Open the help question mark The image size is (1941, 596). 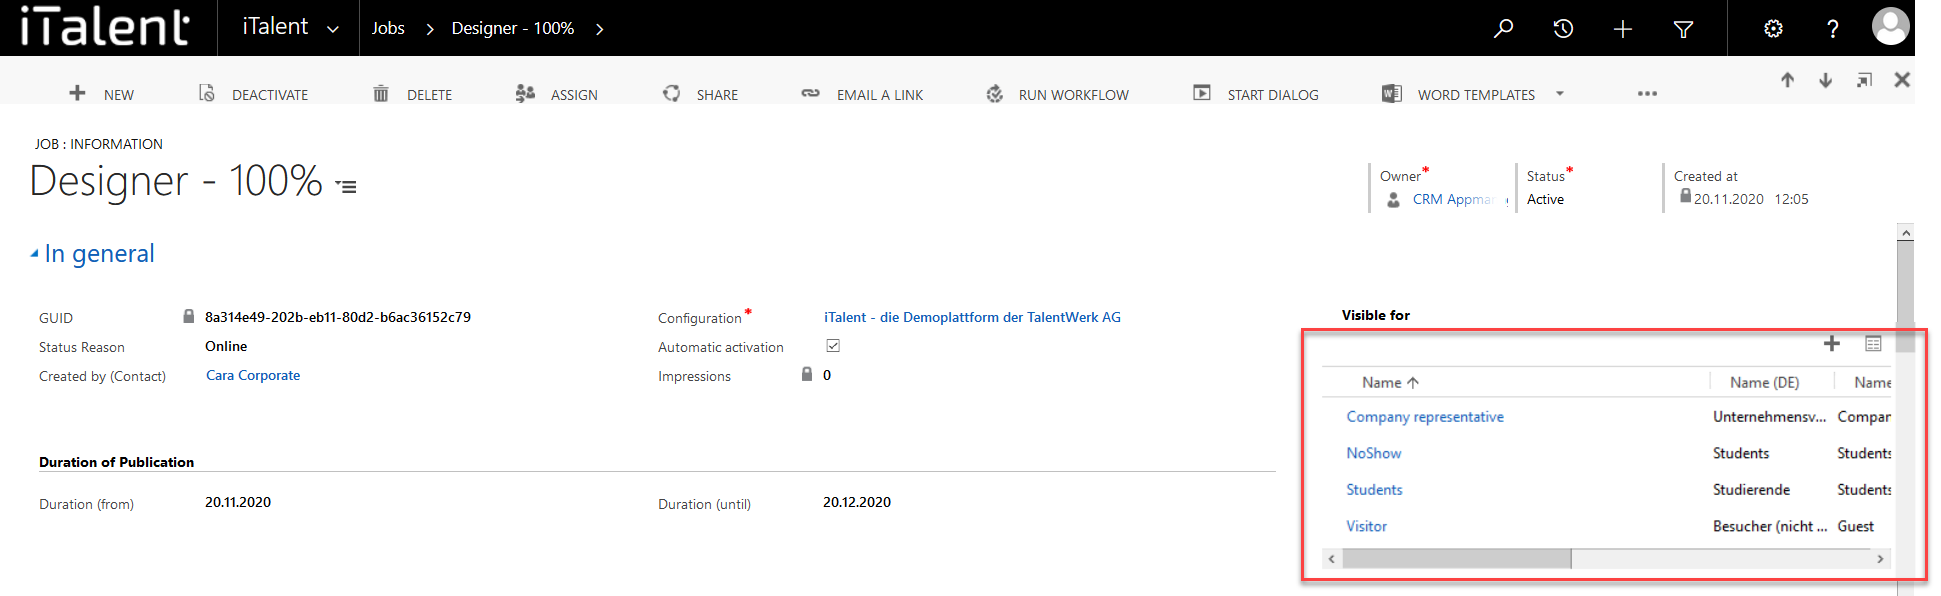[1833, 29]
